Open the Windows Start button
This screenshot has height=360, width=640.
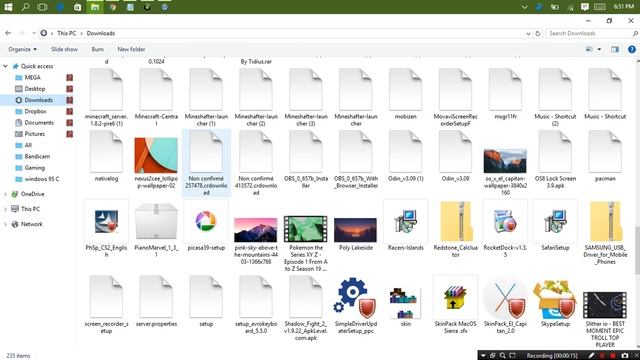[8, 7]
